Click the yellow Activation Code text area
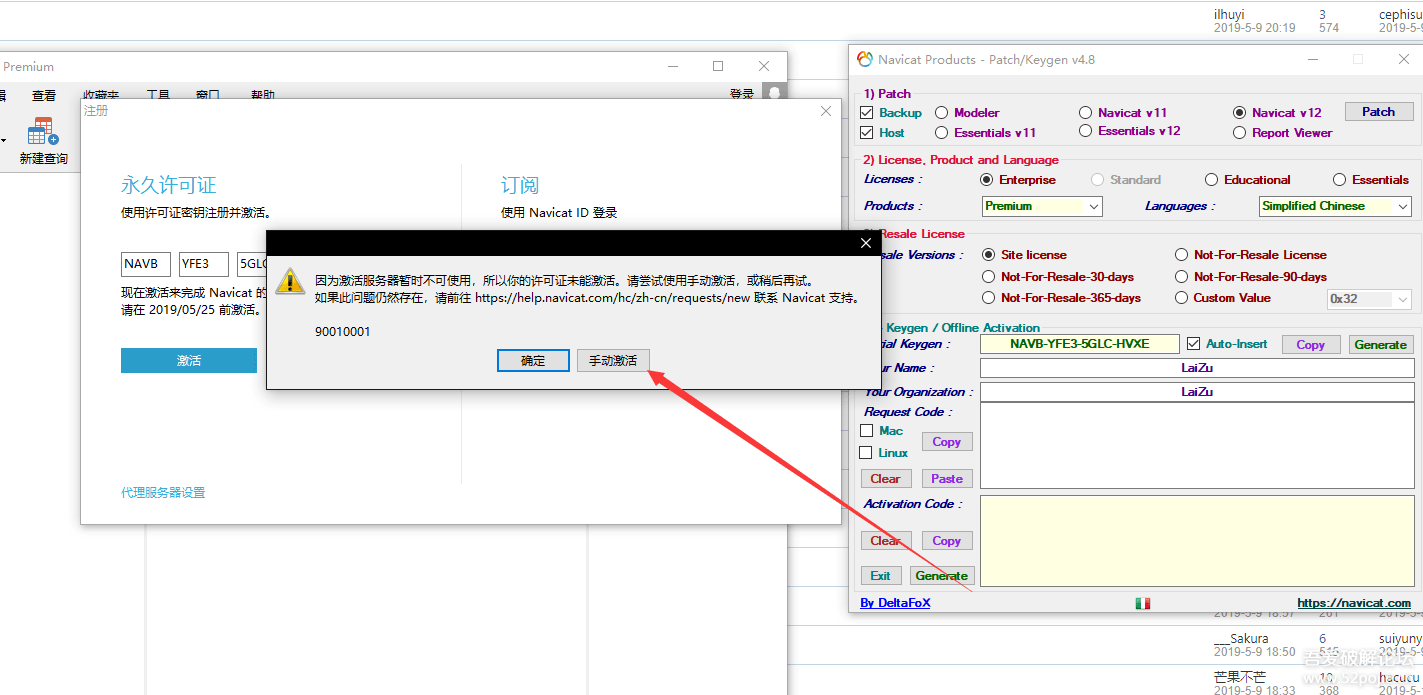The image size is (1423, 695). point(1197,540)
